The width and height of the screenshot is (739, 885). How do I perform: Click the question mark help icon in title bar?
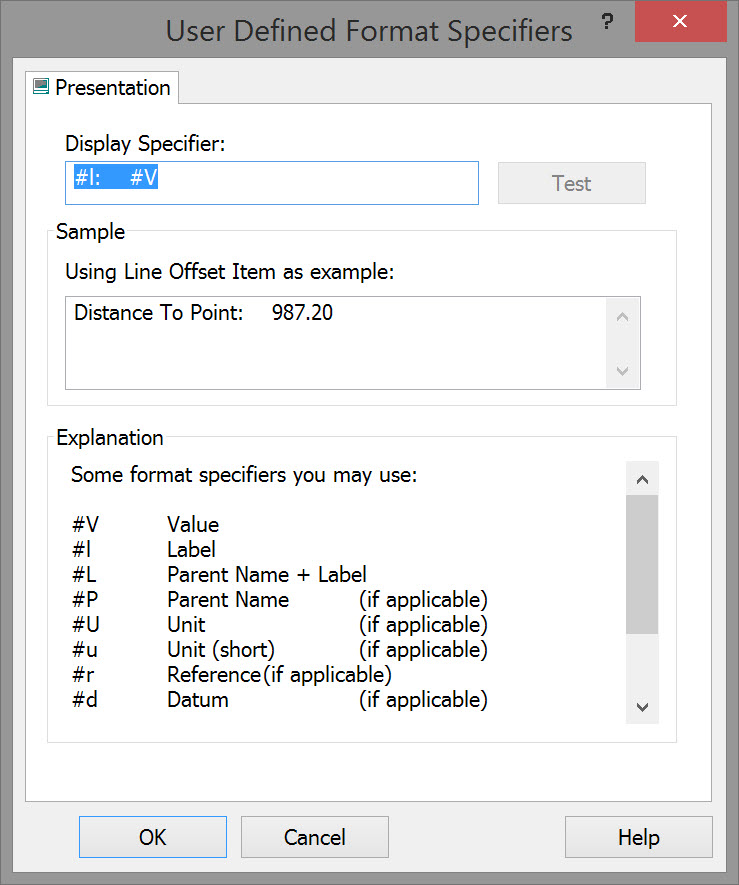(x=607, y=21)
